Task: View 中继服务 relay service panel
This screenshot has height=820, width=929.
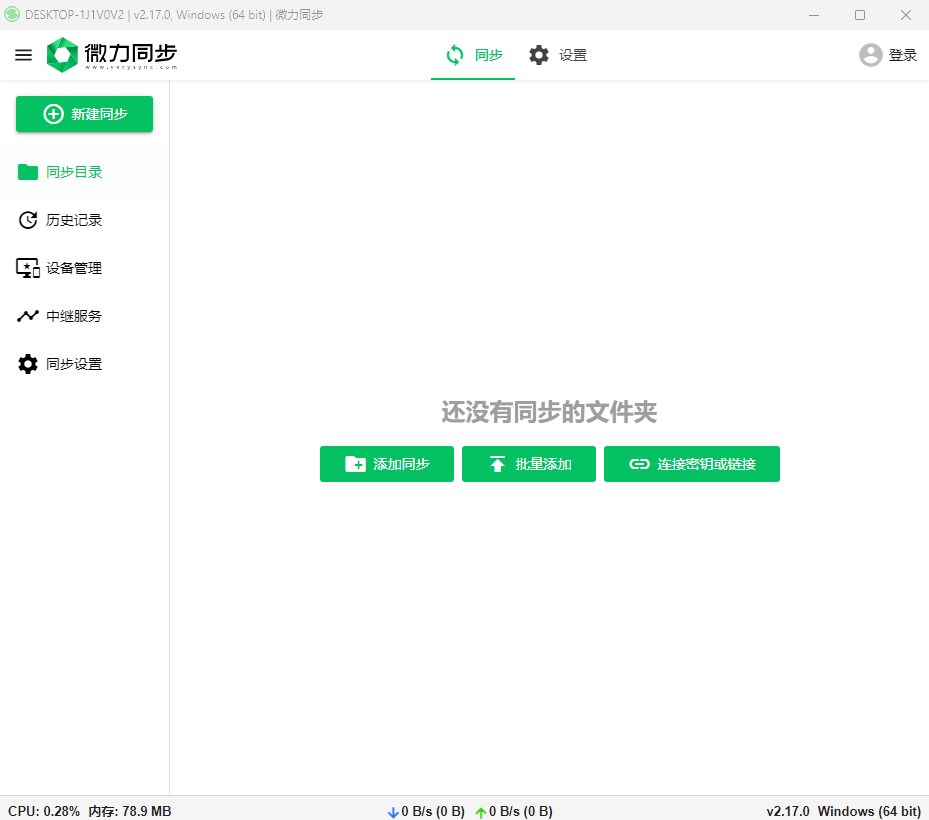Action: click(74, 315)
